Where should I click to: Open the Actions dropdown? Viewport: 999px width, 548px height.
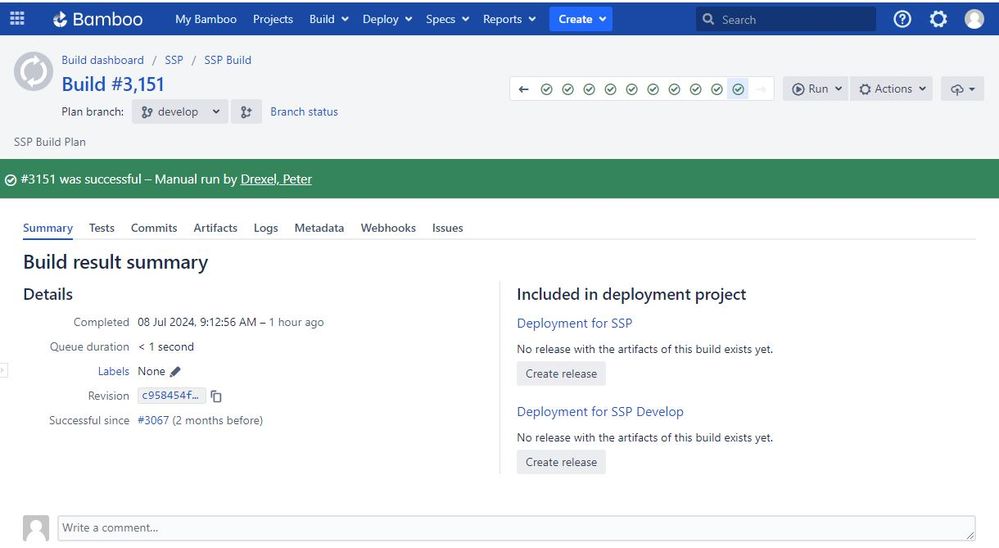point(891,89)
